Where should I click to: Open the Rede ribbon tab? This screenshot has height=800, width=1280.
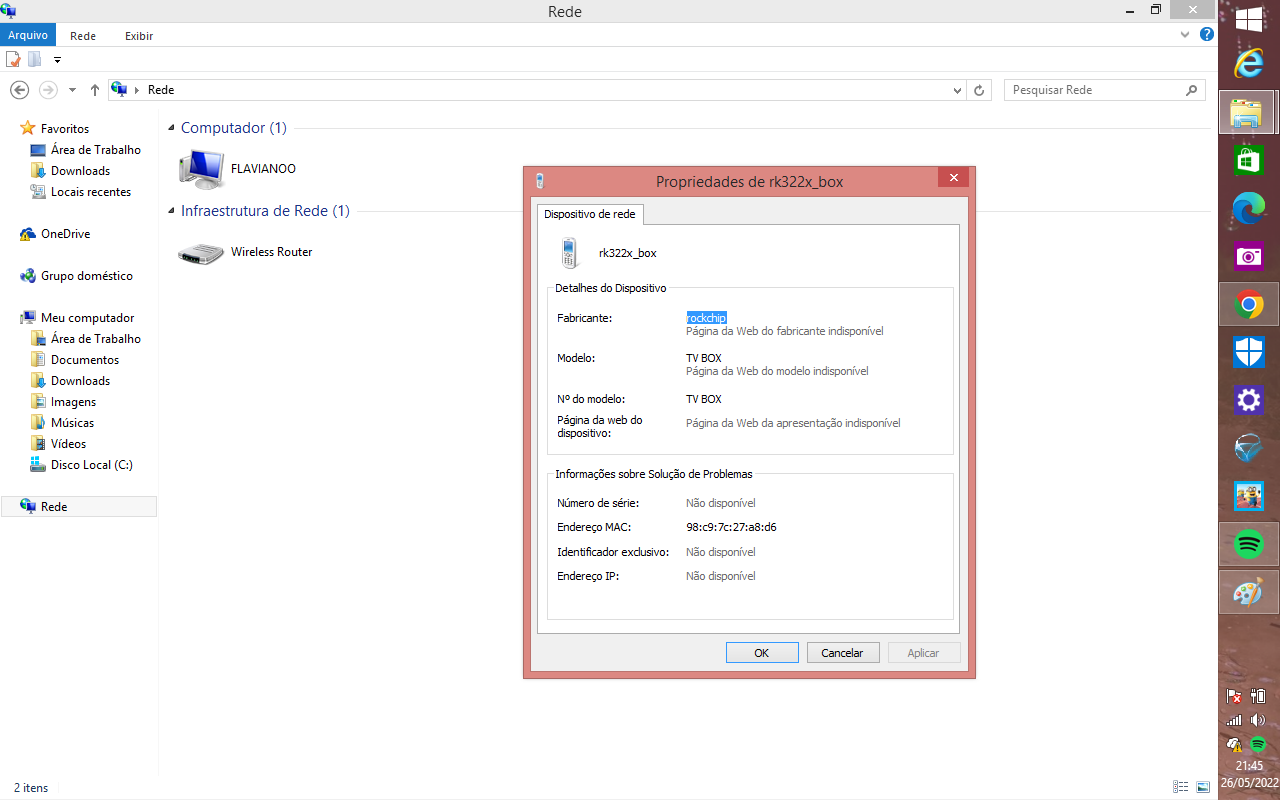tap(83, 35)
